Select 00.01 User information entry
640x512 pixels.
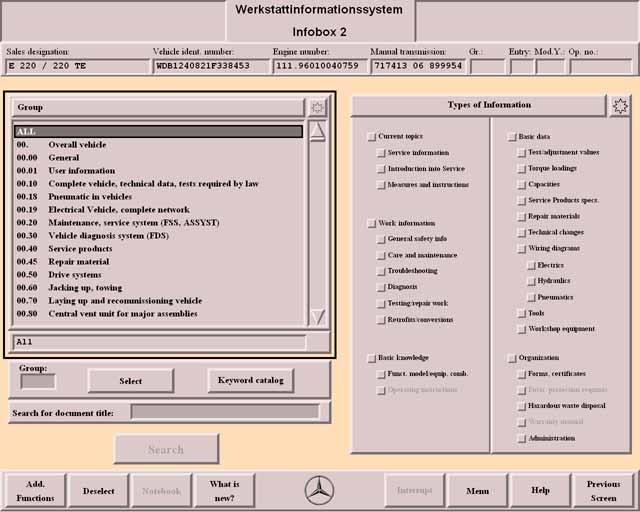(x=158, y=171)
